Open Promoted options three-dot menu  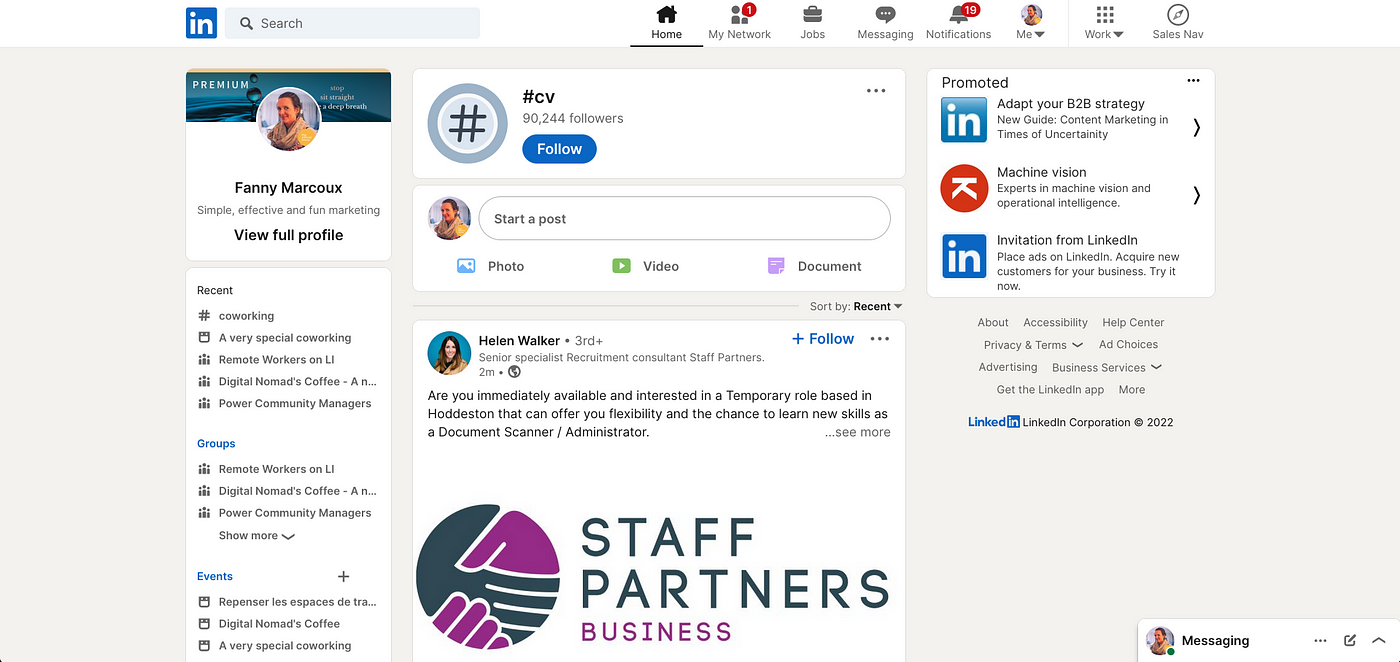pos(1193,81)
